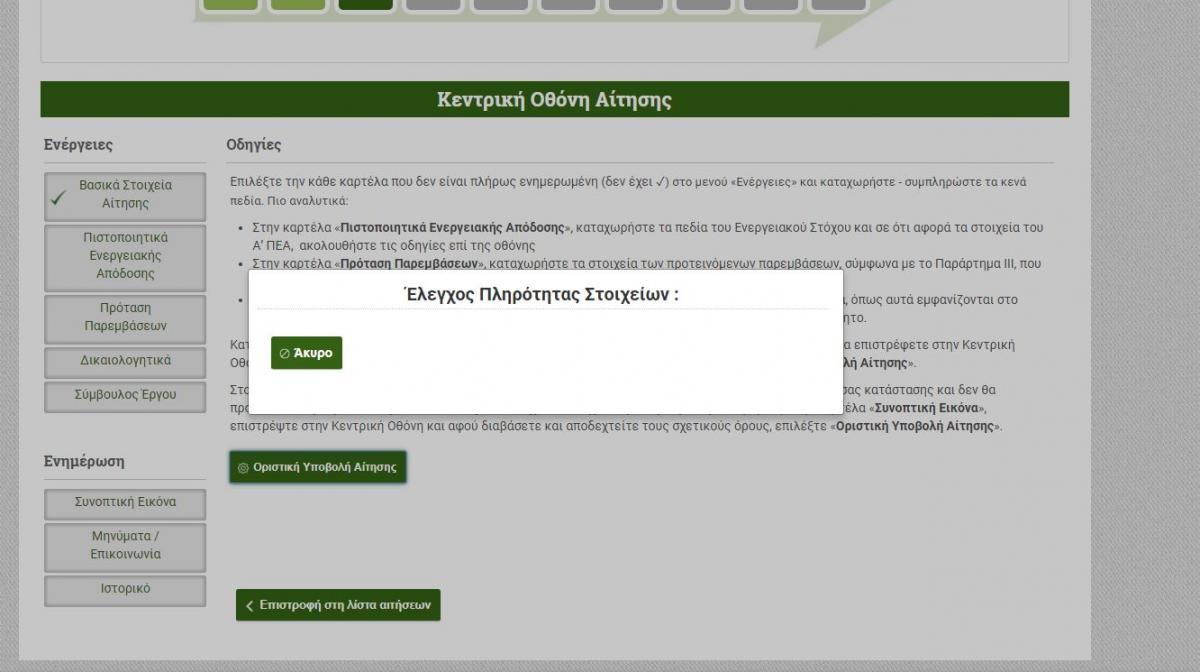Click the dark green current progress step
Viewport: 1200px width, 672px height.
point(365,5)
